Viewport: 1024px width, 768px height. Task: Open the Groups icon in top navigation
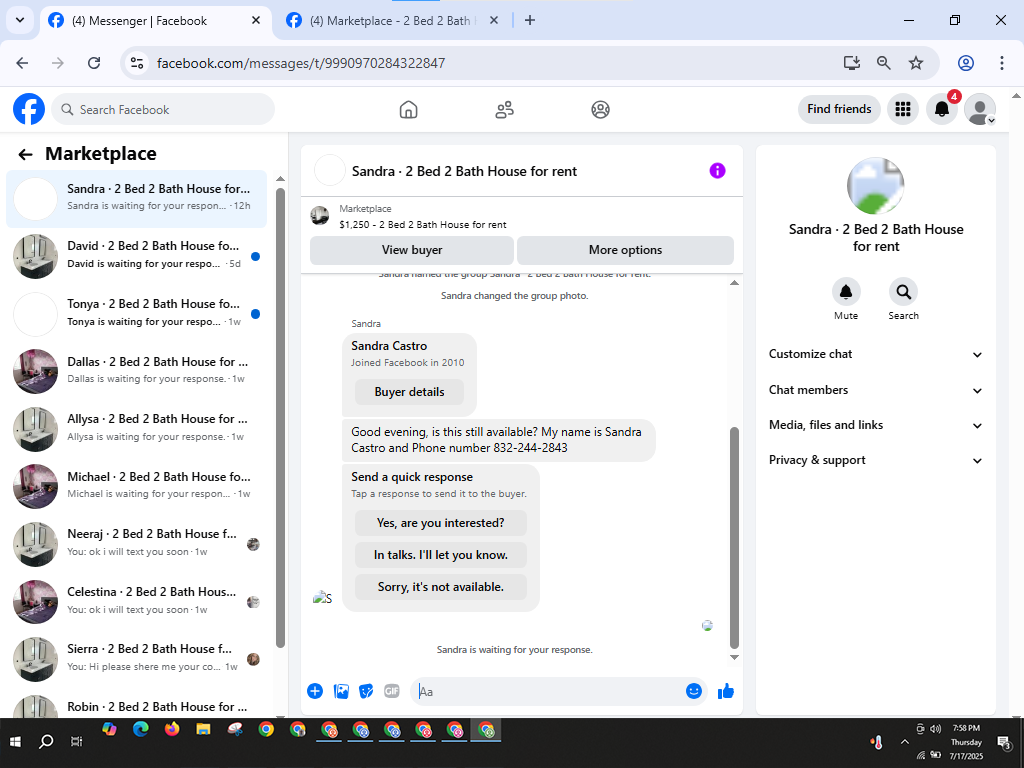click(600, 110)
